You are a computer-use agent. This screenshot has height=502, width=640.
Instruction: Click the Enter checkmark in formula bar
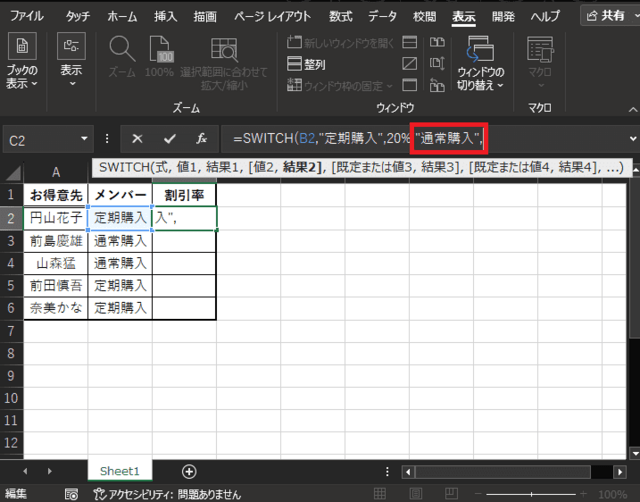tap(169, 140)
